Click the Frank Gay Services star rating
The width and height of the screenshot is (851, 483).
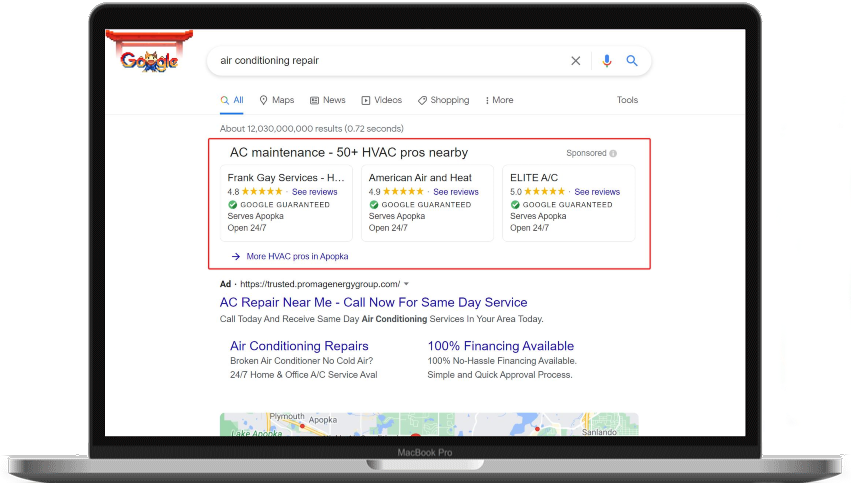(262, 192)
